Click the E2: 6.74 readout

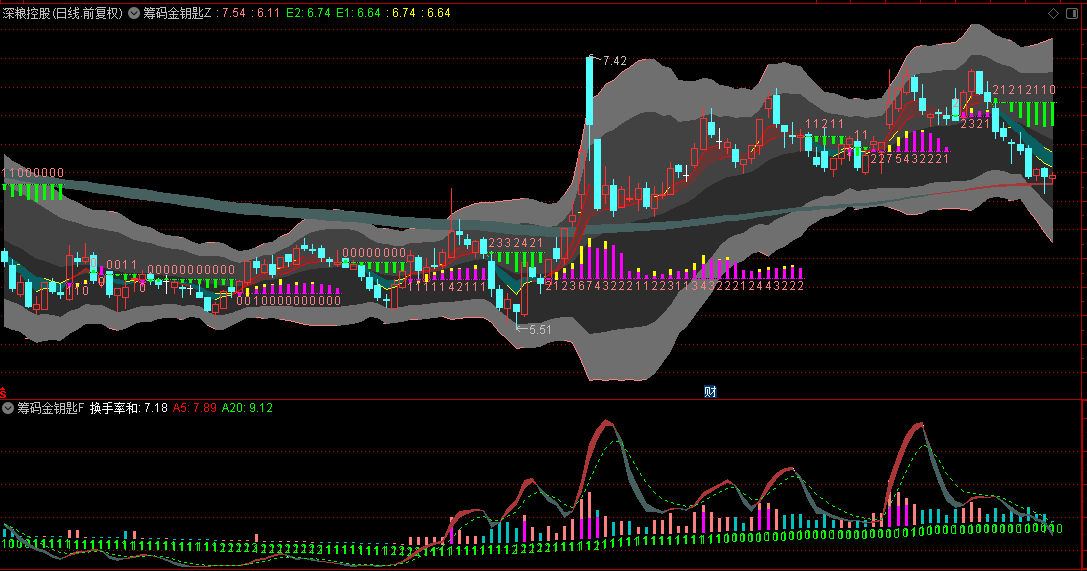pyautogui.click(x=308, y=13)
